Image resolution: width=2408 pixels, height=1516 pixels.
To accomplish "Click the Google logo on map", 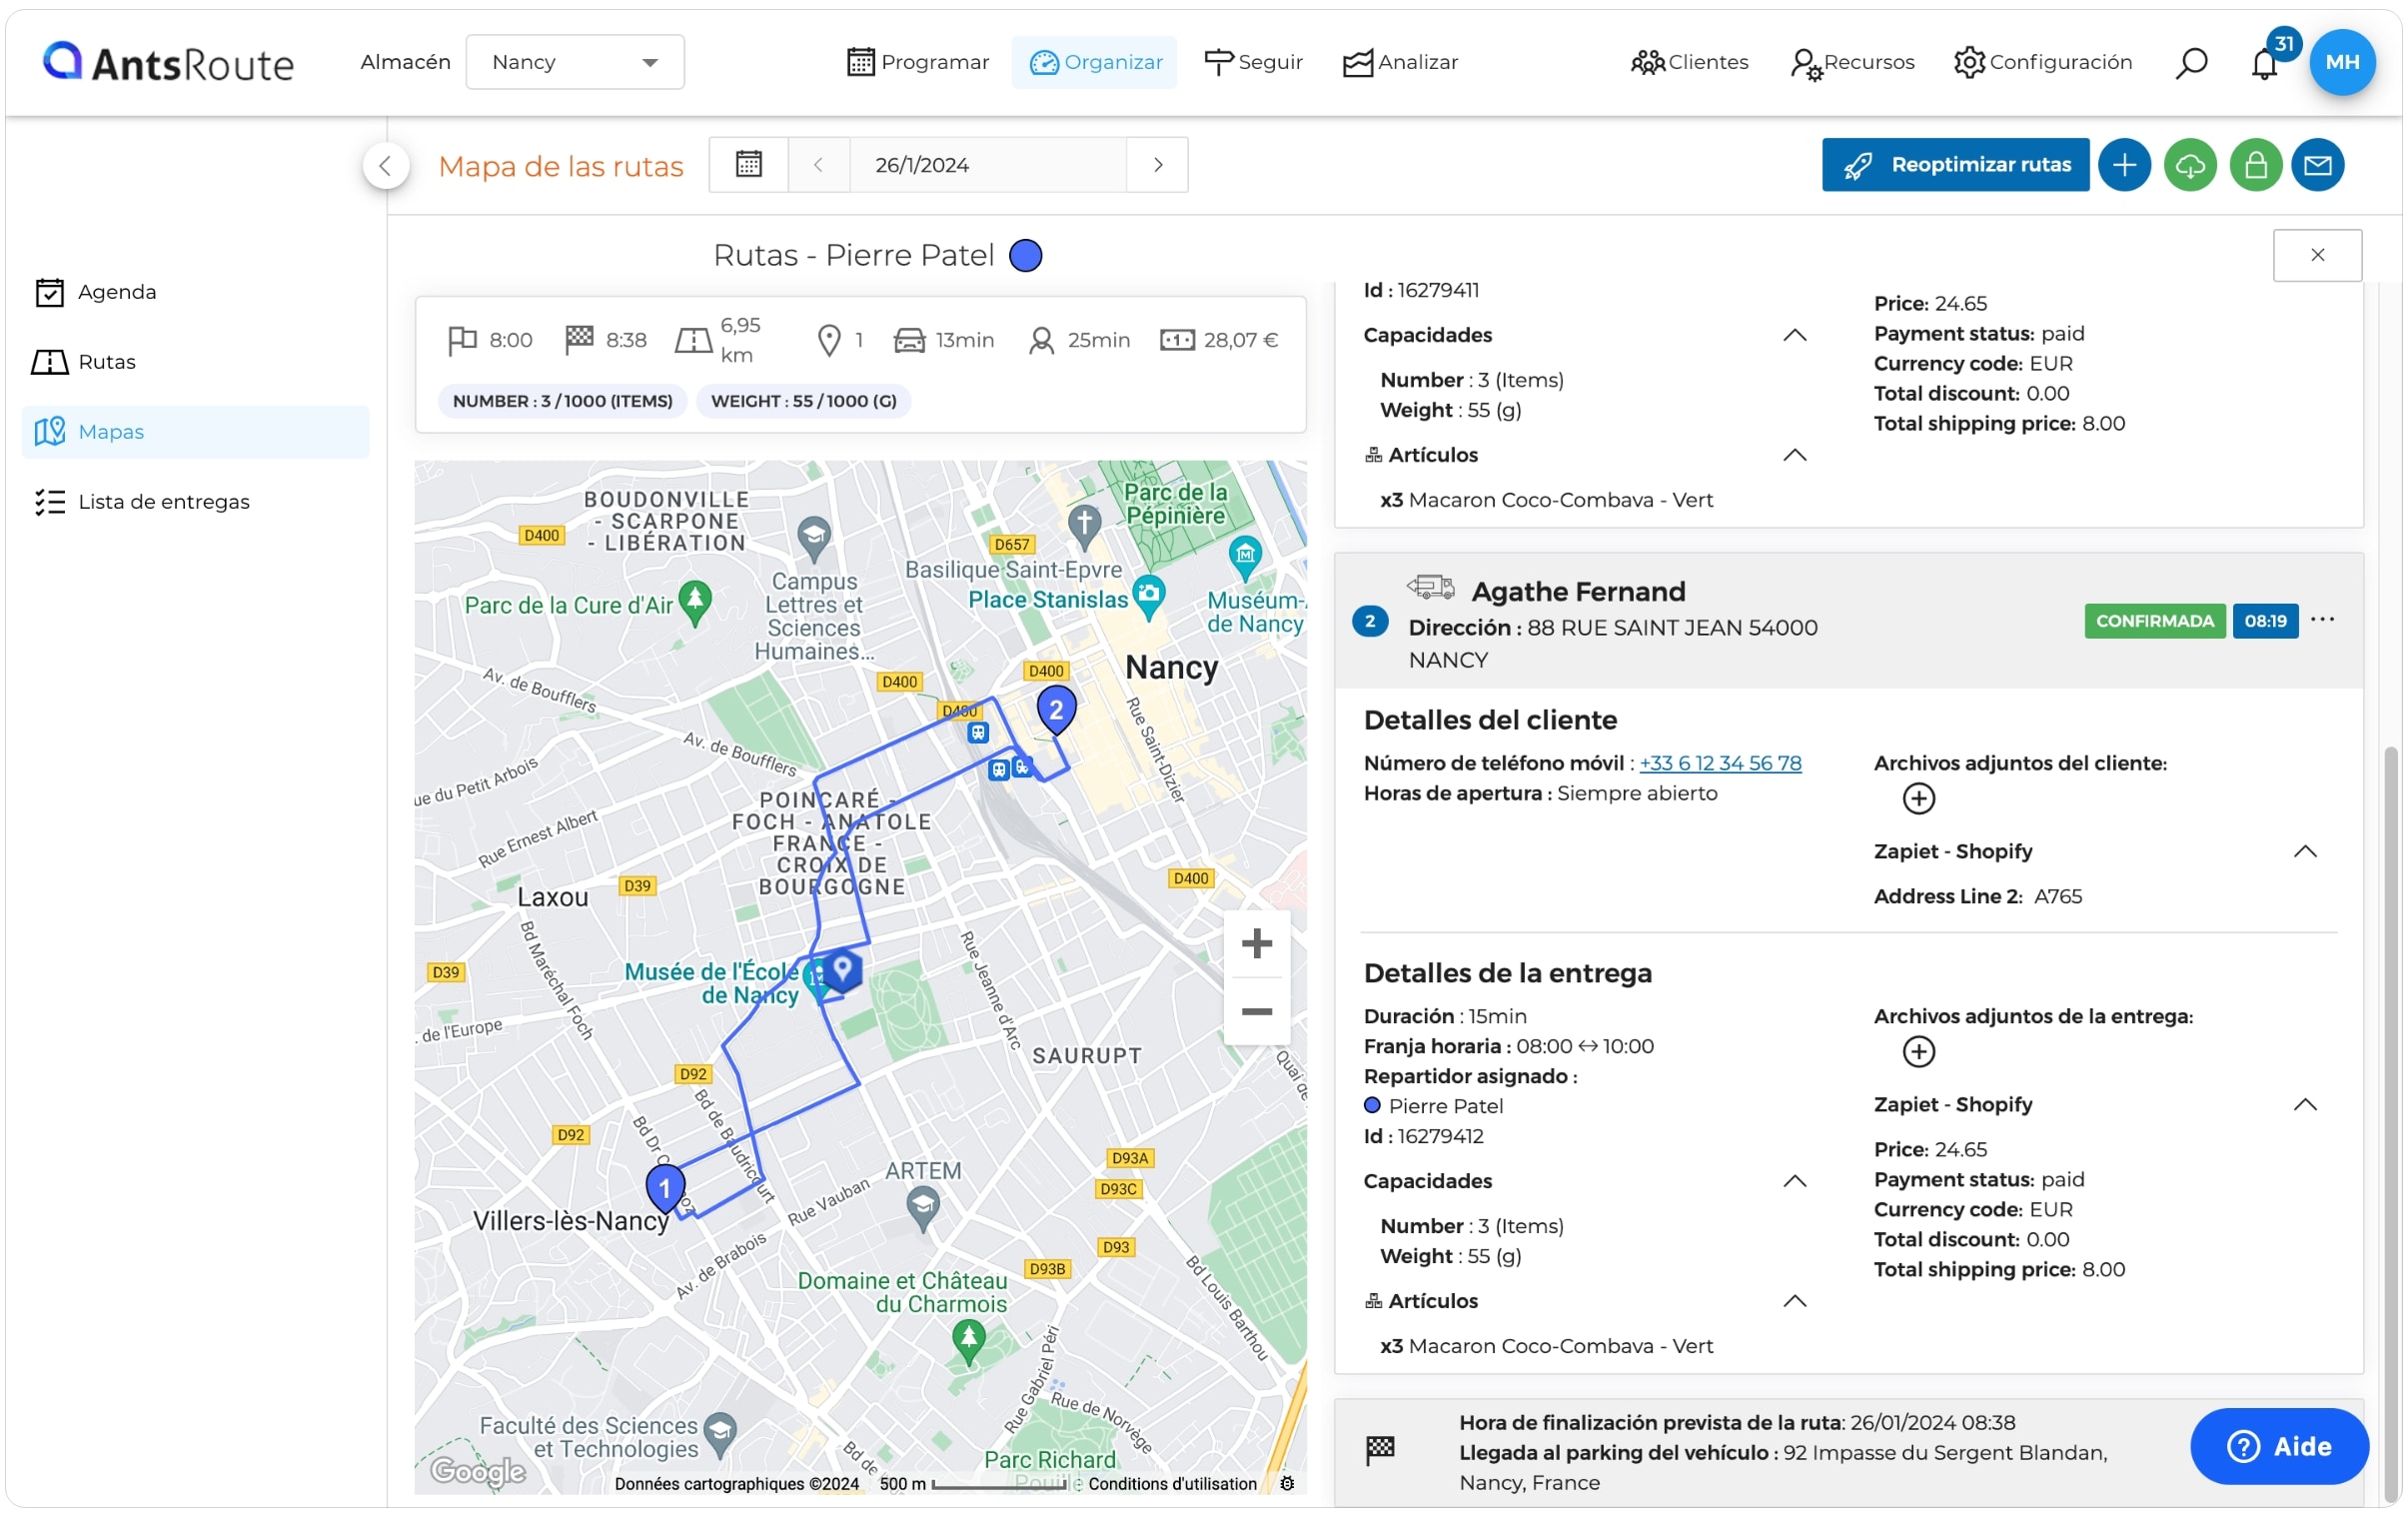I will point(477,1471).
